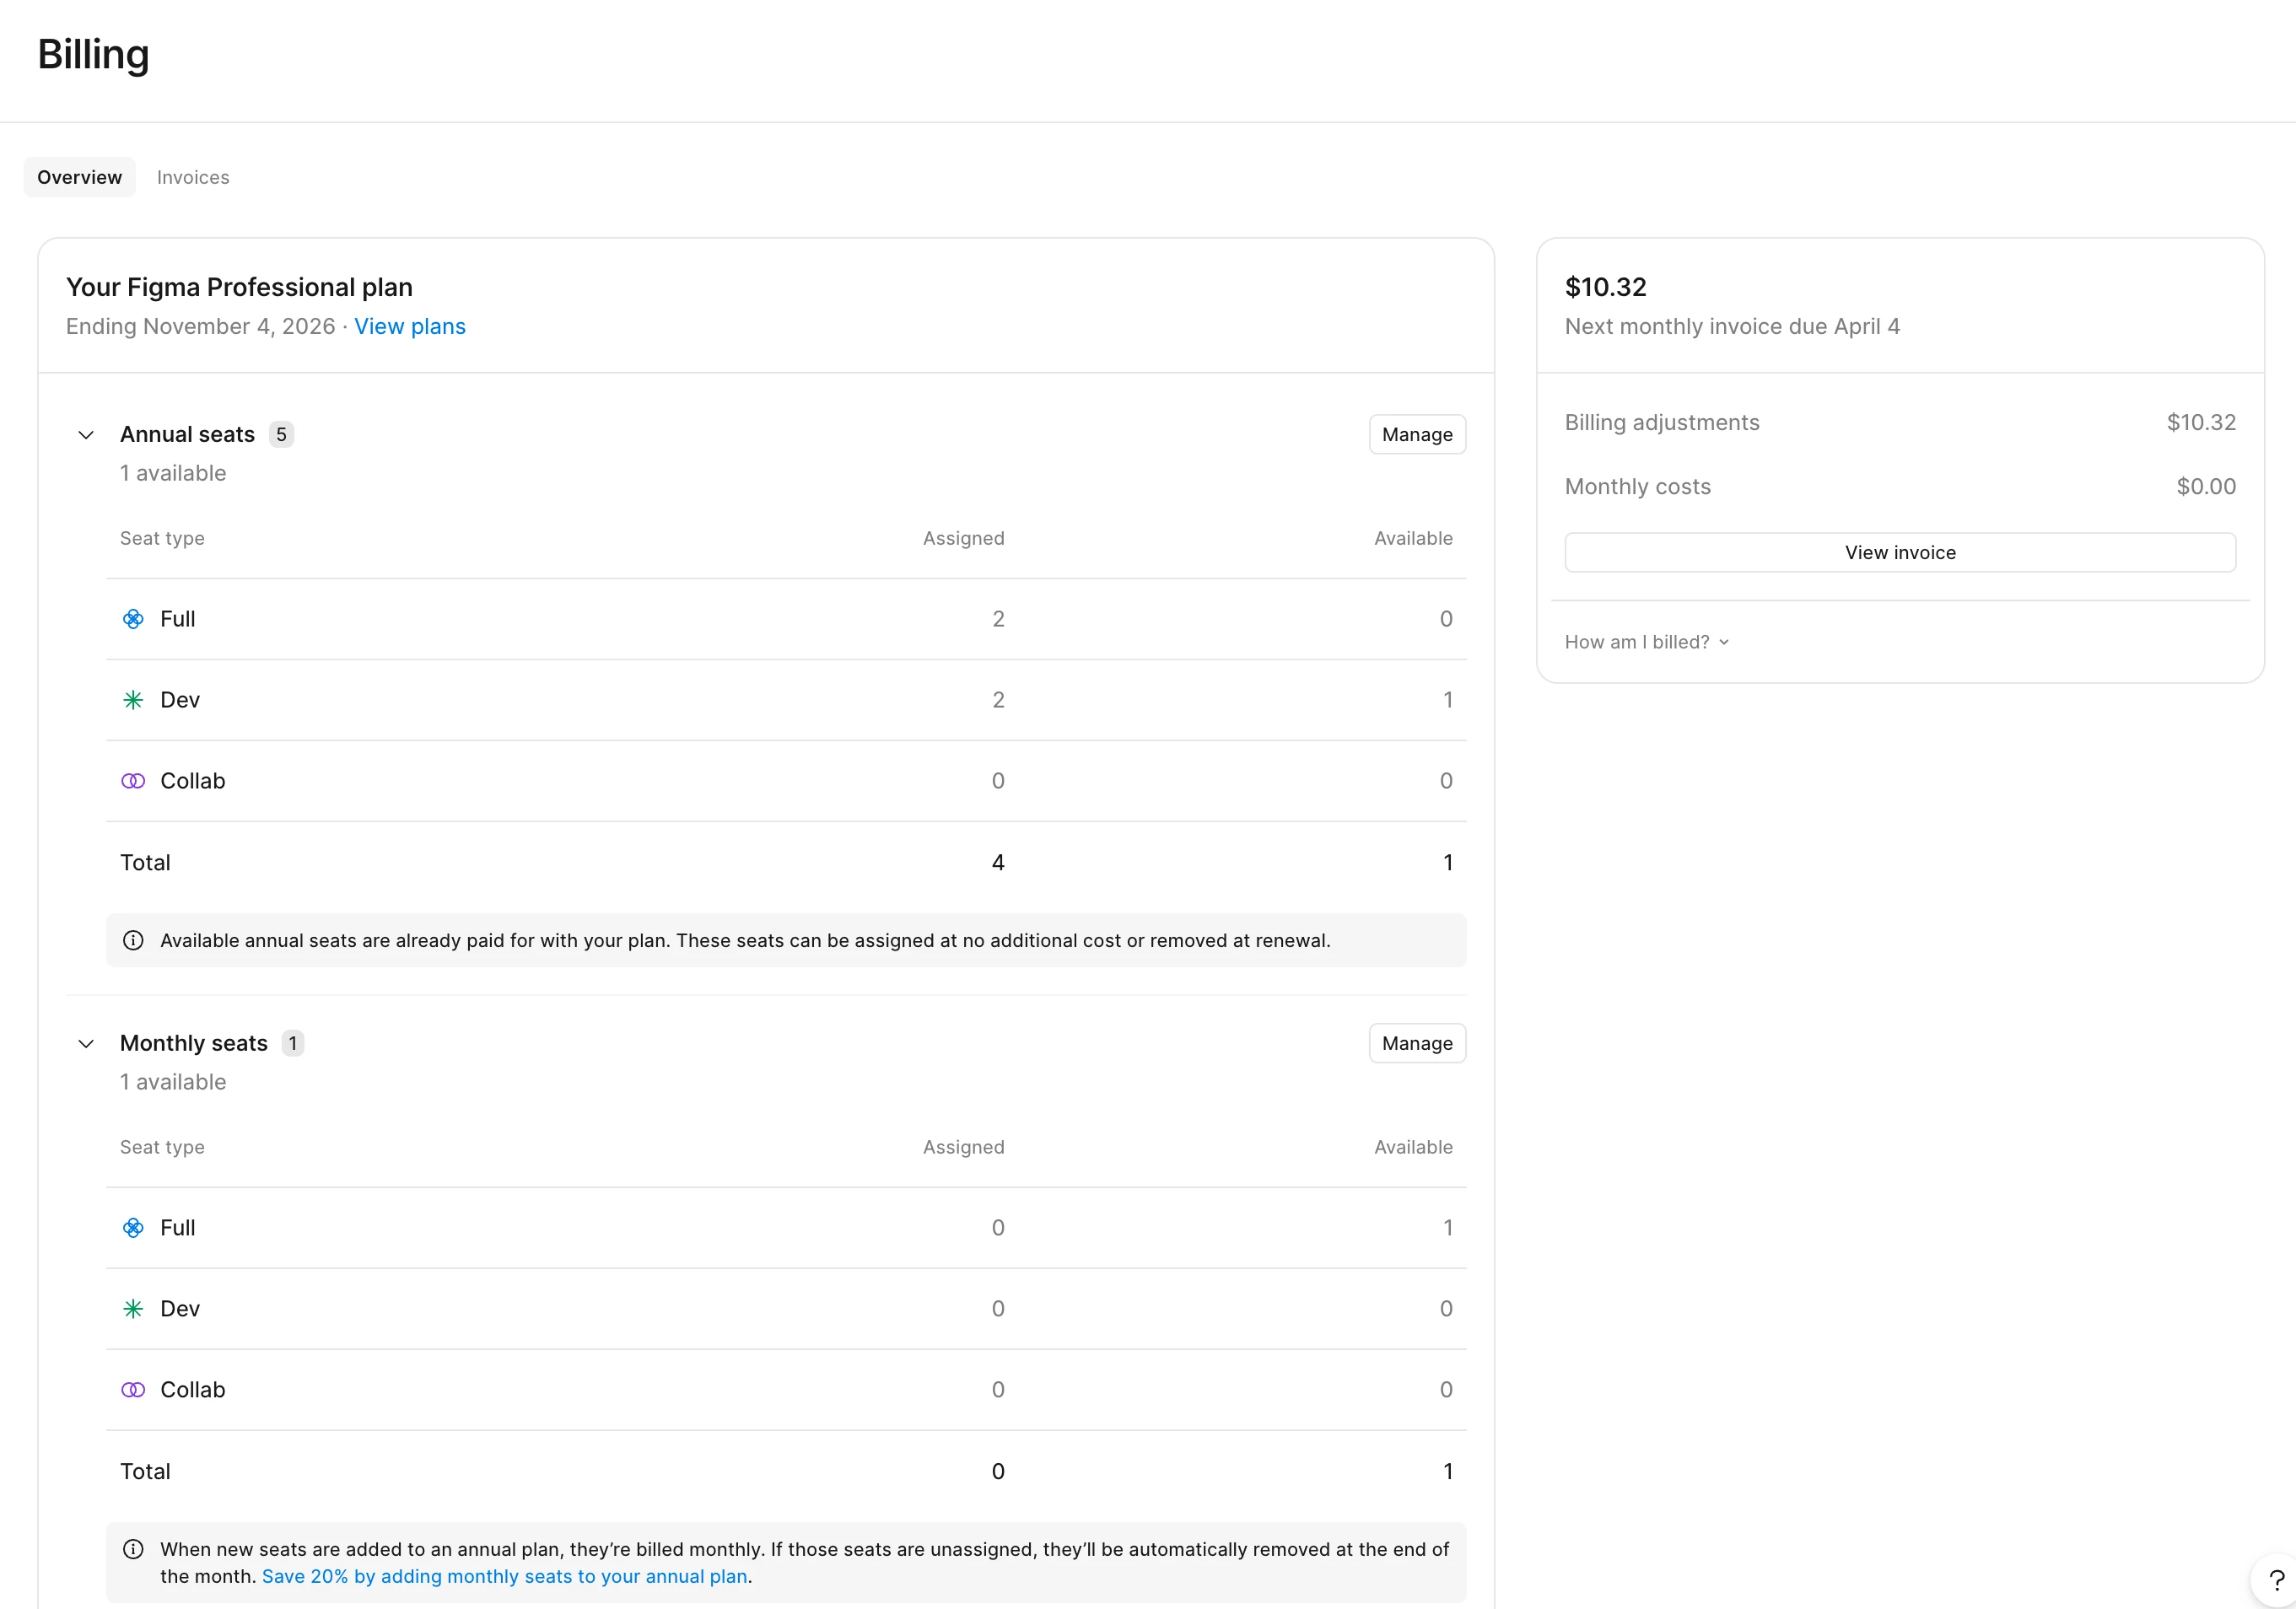Click the Collab seat icon in Monthly seats

(133, 1390)
